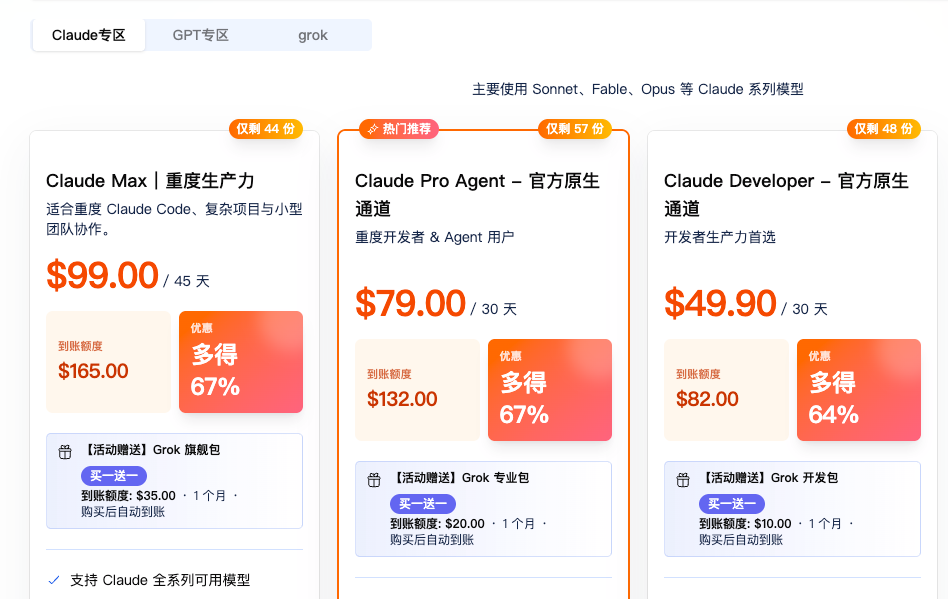The image size is (948, 599).
Task: Click the 重度开发者 & Agent 用户 subtitle
Action: click(435, 237)
